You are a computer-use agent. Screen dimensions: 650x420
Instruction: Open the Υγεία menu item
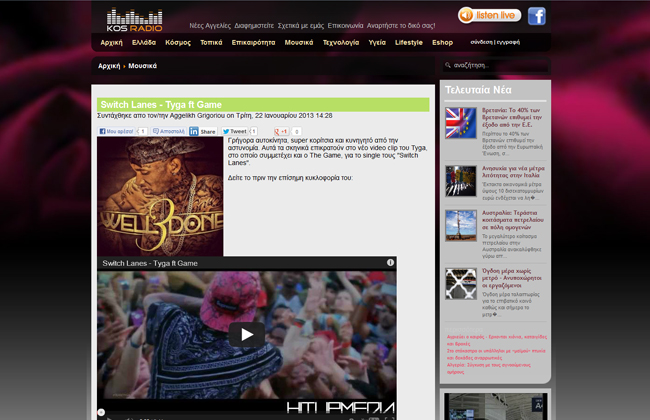click(x=377, y=42)
